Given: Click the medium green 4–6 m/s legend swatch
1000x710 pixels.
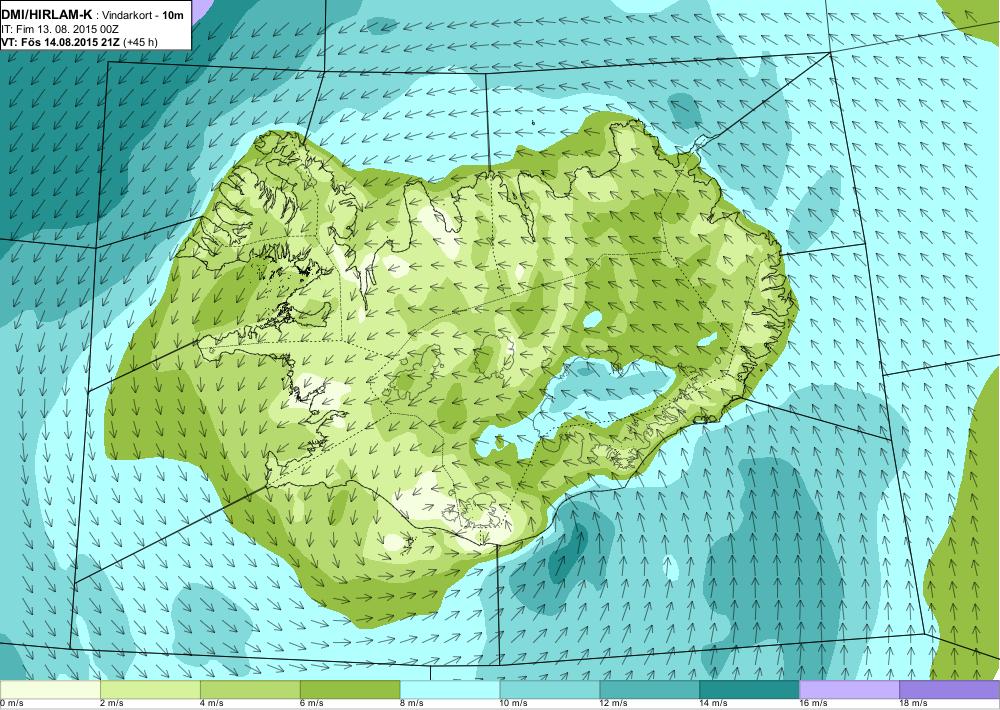Looking at the screenshot, I should (x=250, y=690).
